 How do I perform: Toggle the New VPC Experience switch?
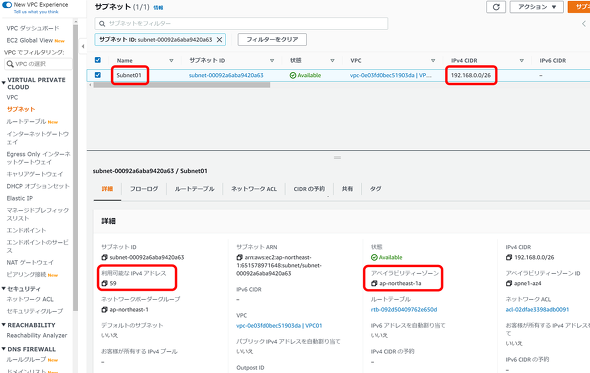(7, 5)
